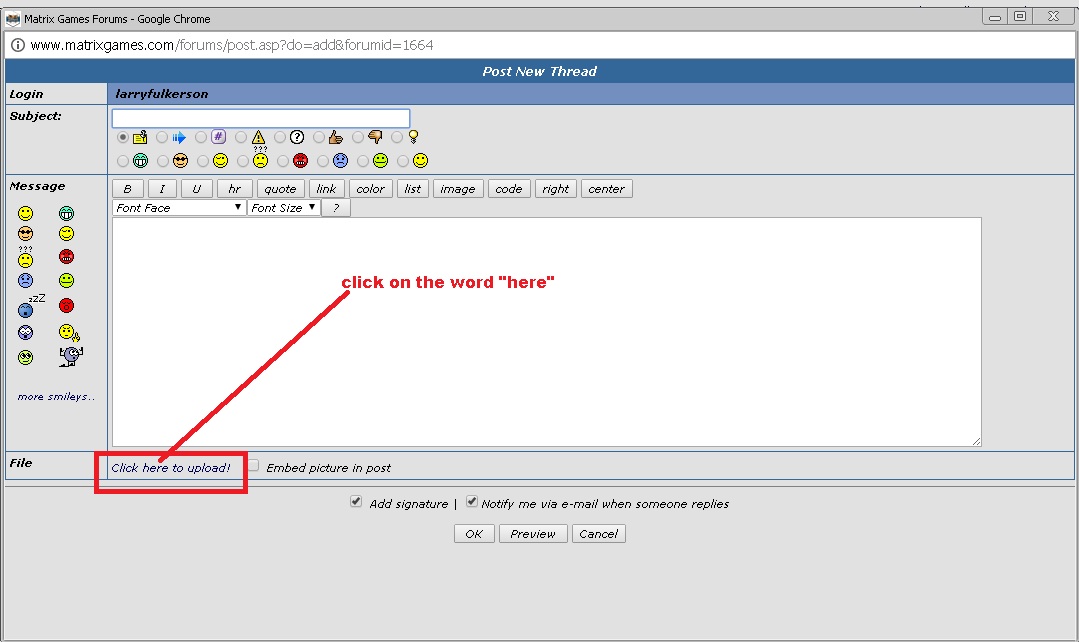1079x642 pixels.
Task: Select the blue arrow post icon radio
Action: point(162,138)
